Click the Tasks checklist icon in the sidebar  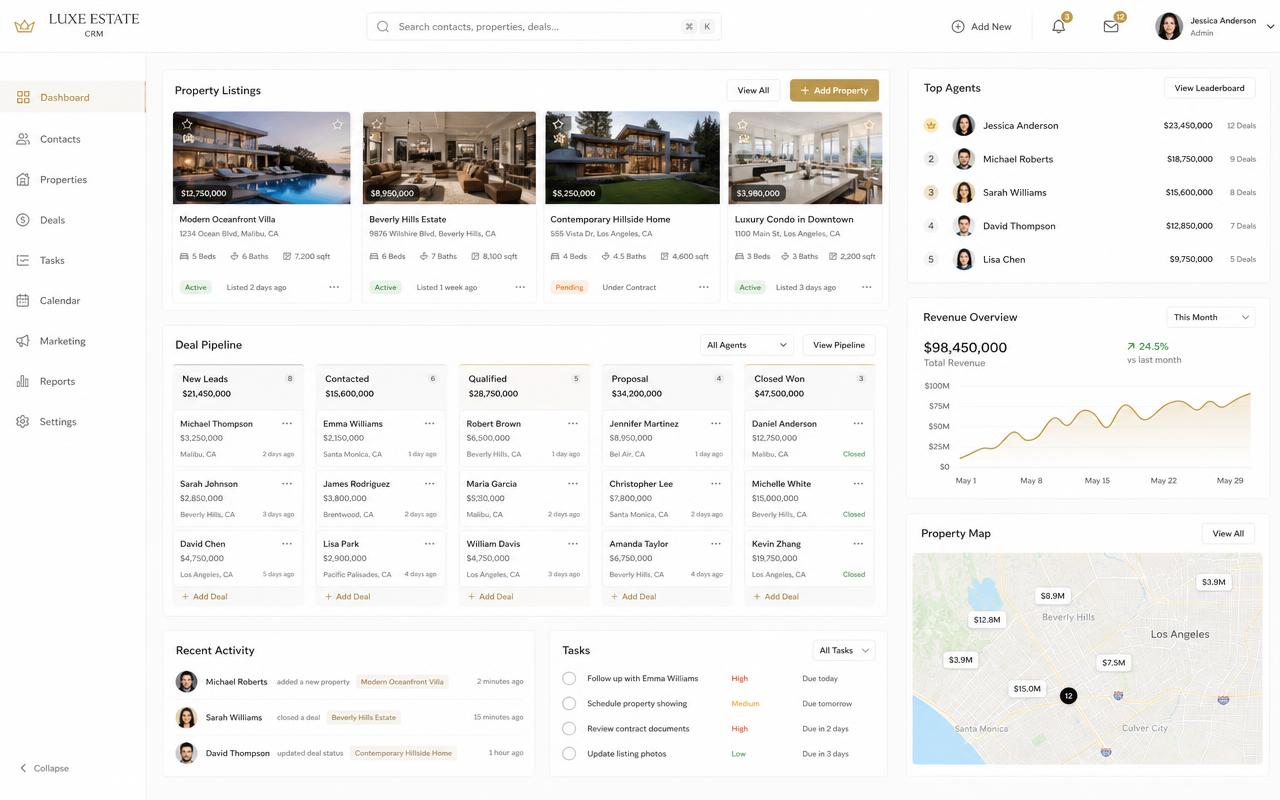coord(23,260)
